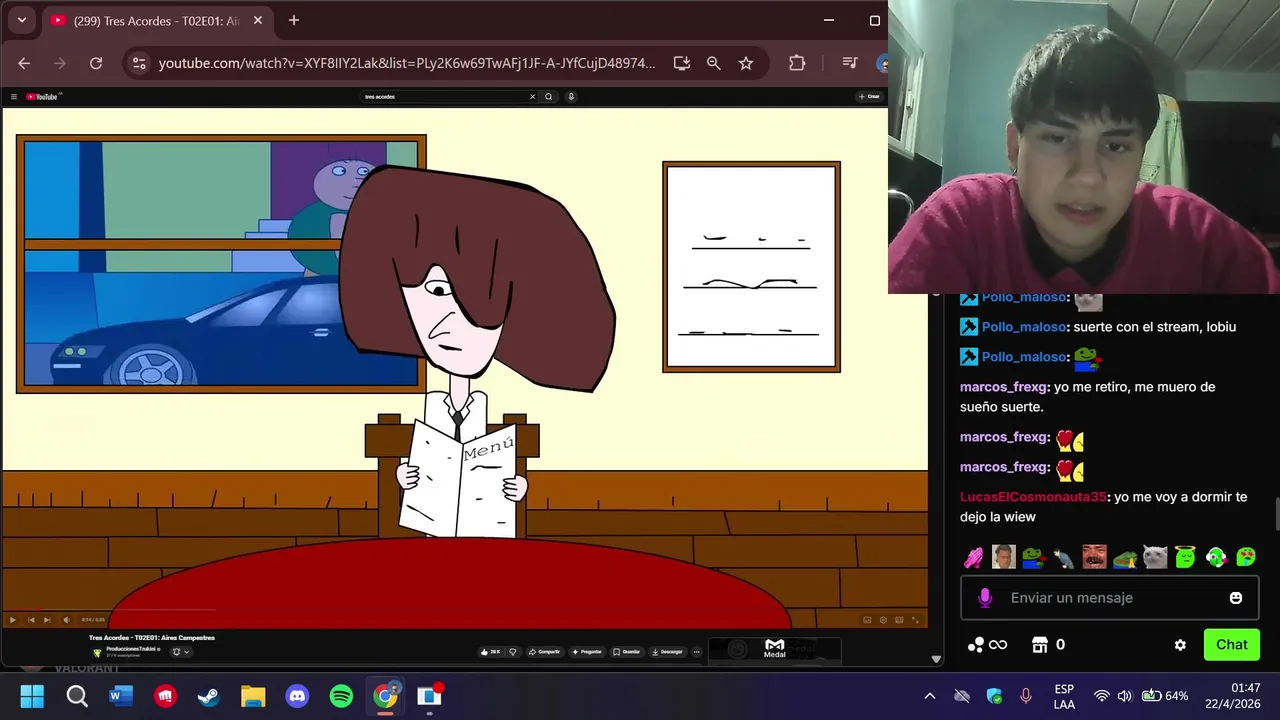
Task: Go back in the browser
Action: point(24,63)
